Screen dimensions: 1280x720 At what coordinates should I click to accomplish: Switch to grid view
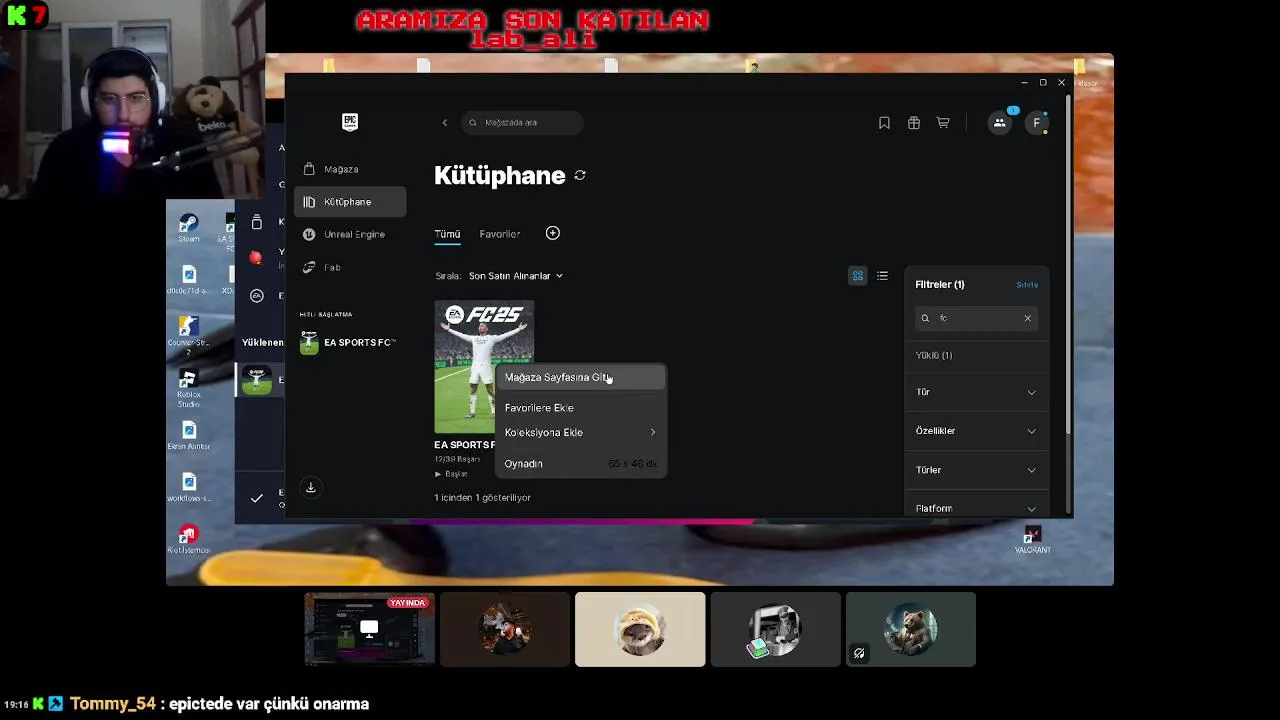857,276
